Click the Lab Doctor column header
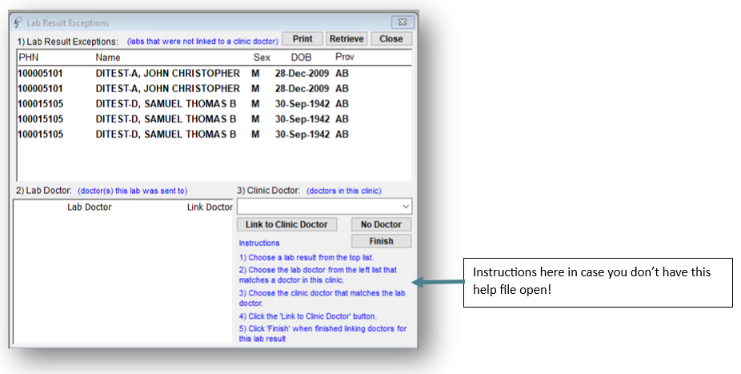 pyautogui.click(x=89, y=207)
